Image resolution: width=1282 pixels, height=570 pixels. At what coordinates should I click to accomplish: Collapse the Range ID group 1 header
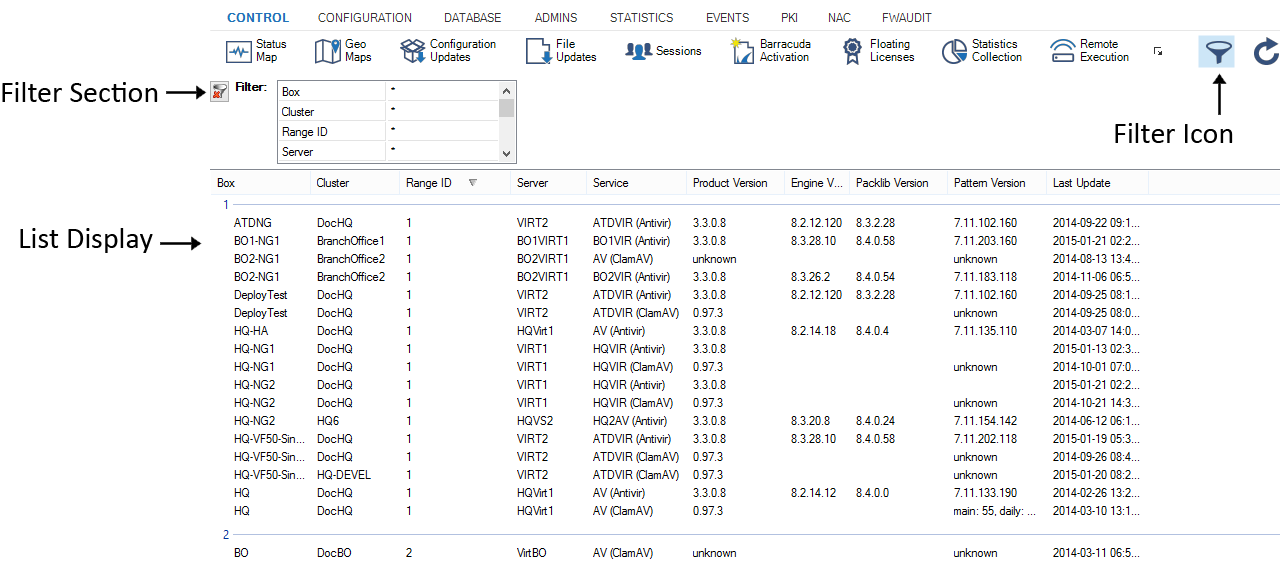[x=226, y=205]
